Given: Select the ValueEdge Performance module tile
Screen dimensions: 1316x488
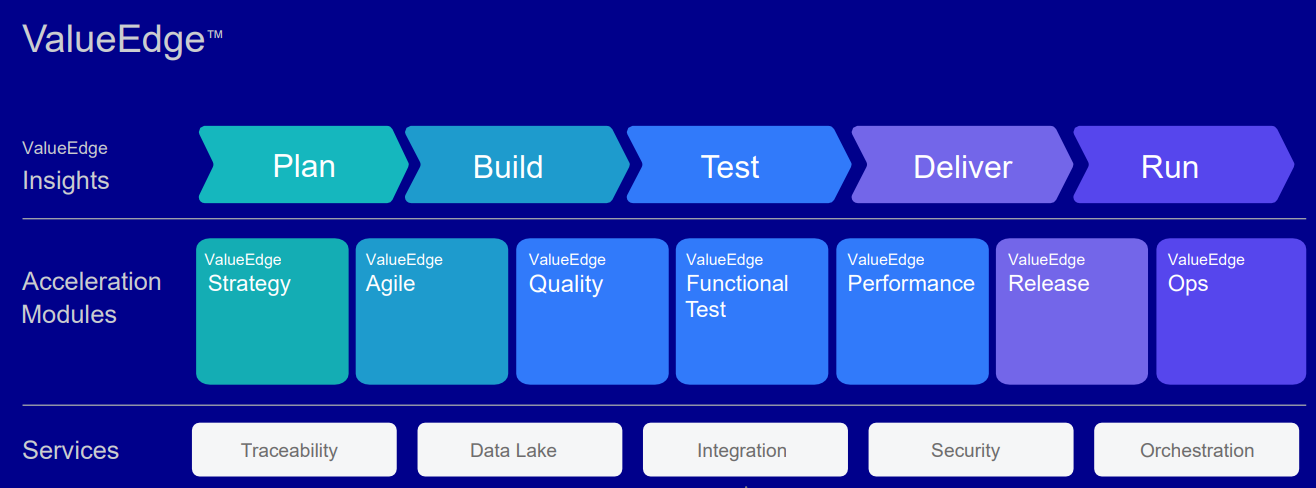Looking at the screenshot, I should point(912,311).
